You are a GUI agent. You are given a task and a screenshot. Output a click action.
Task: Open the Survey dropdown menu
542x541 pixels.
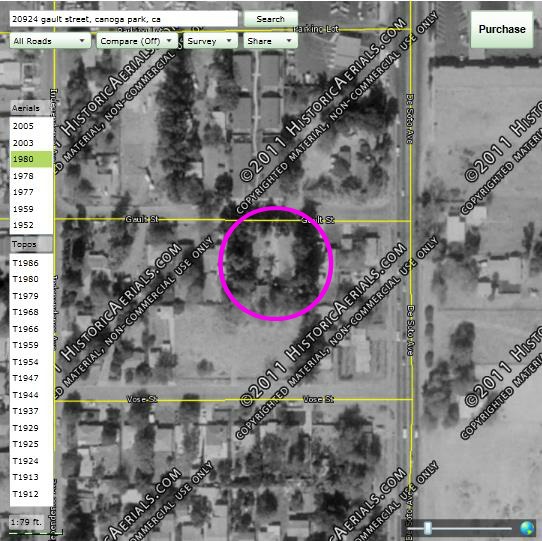click(210, 41)
